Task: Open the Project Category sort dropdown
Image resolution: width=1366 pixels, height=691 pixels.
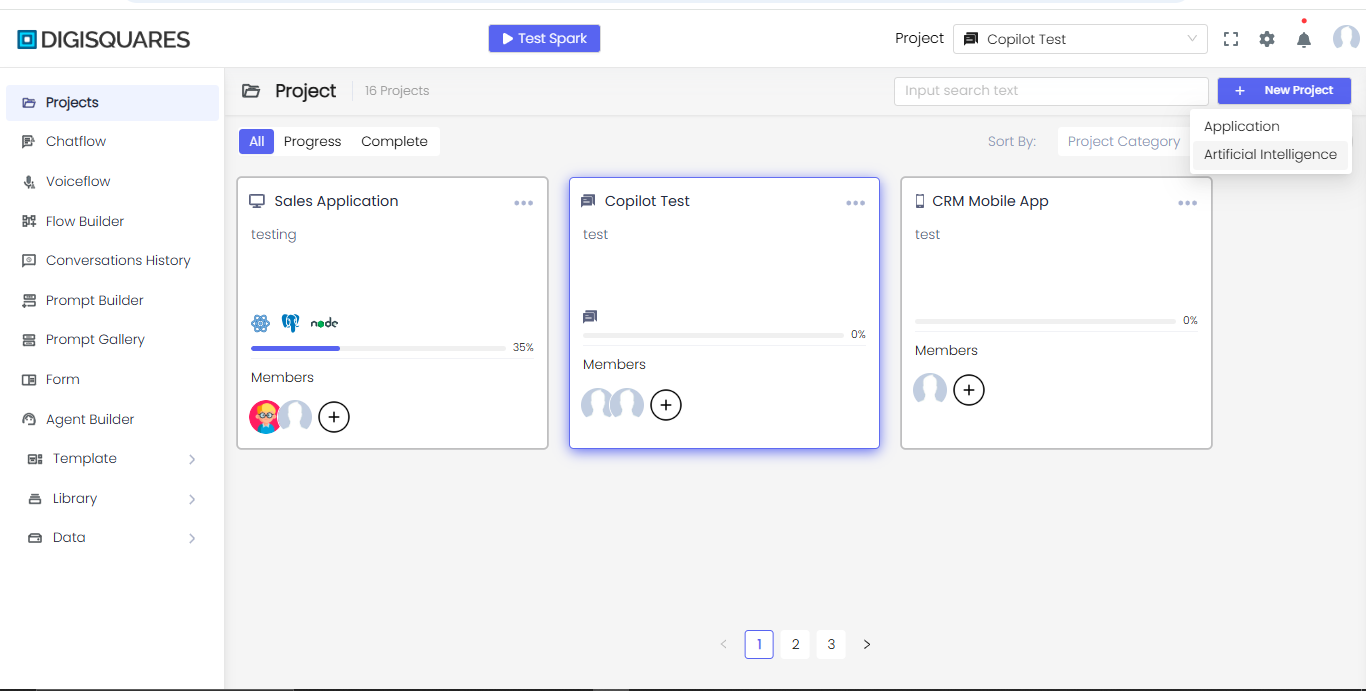Action: click(x=1124, y=142)
